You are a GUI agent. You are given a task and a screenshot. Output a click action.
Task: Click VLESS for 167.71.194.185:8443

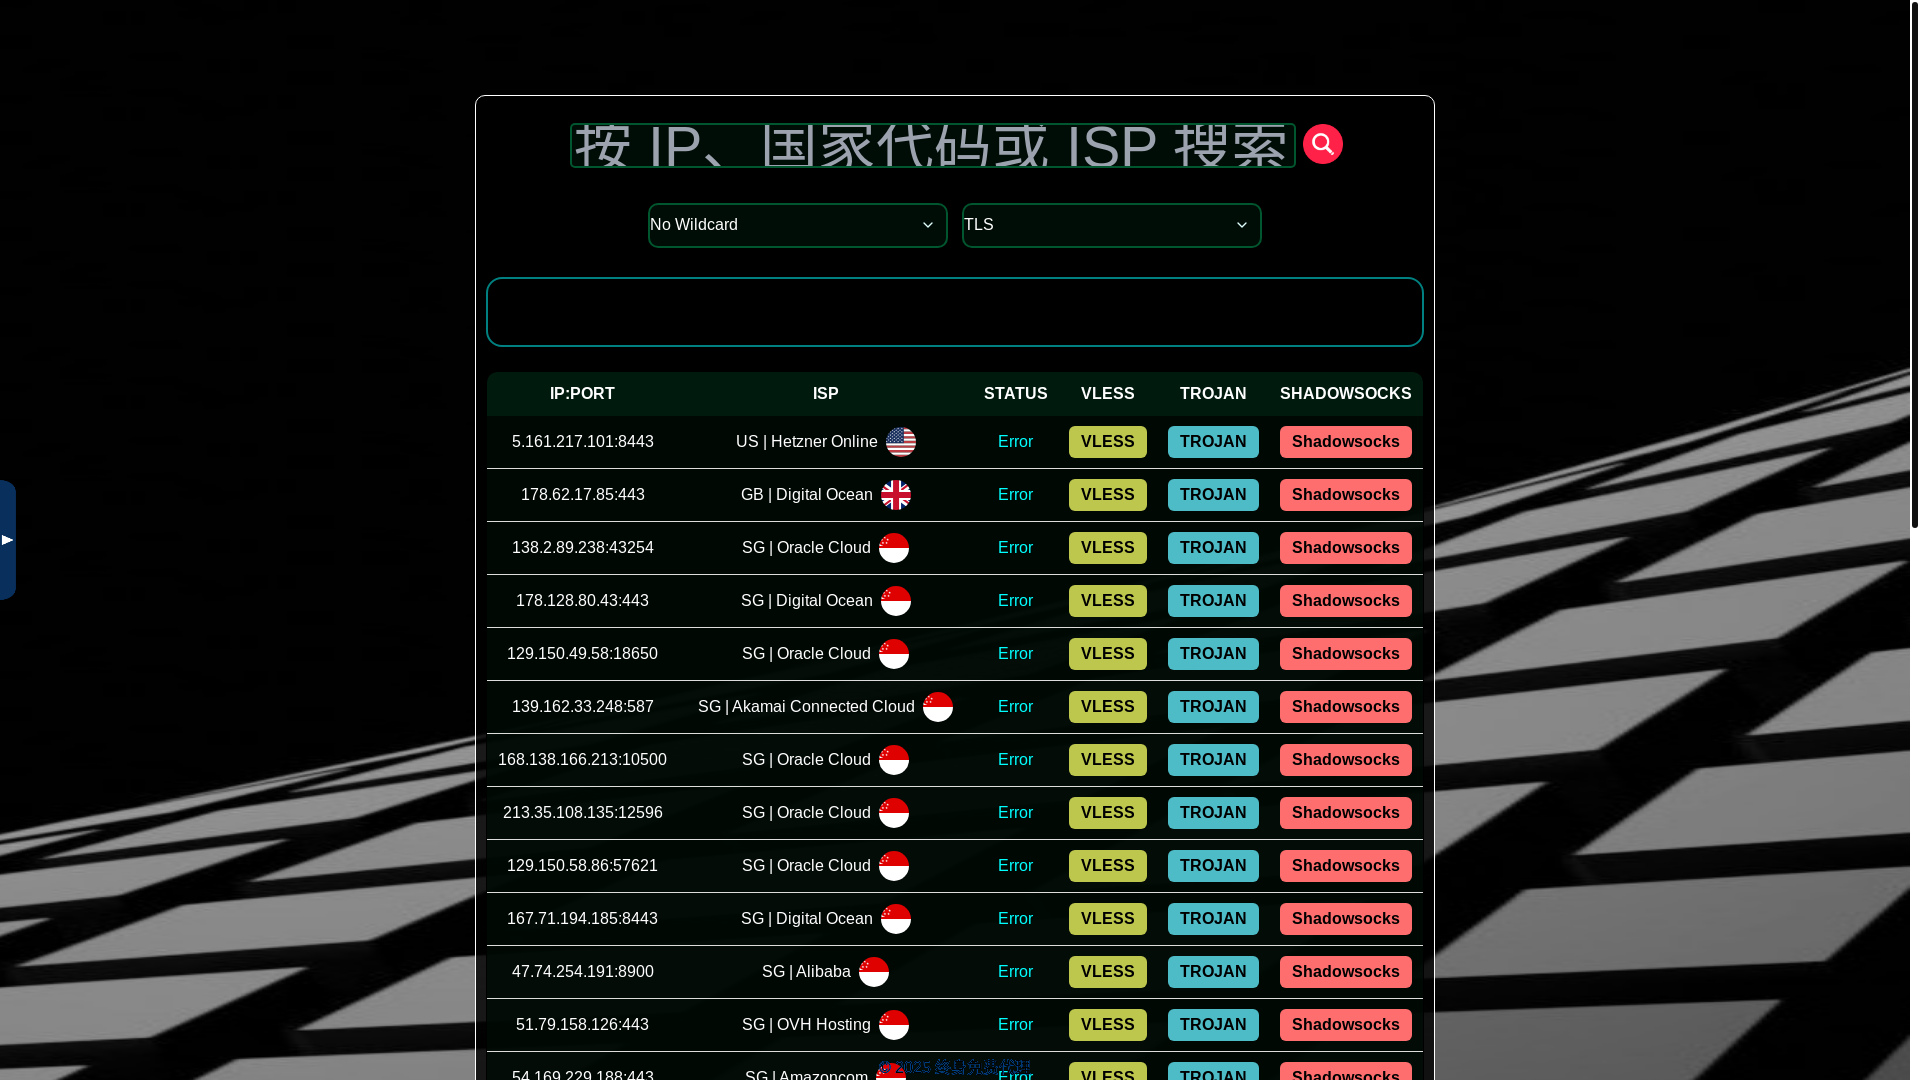(x=1107, y=919)
